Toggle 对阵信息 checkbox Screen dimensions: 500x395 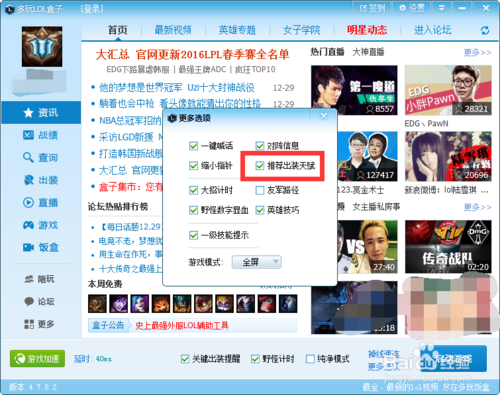tap(260, 146)
